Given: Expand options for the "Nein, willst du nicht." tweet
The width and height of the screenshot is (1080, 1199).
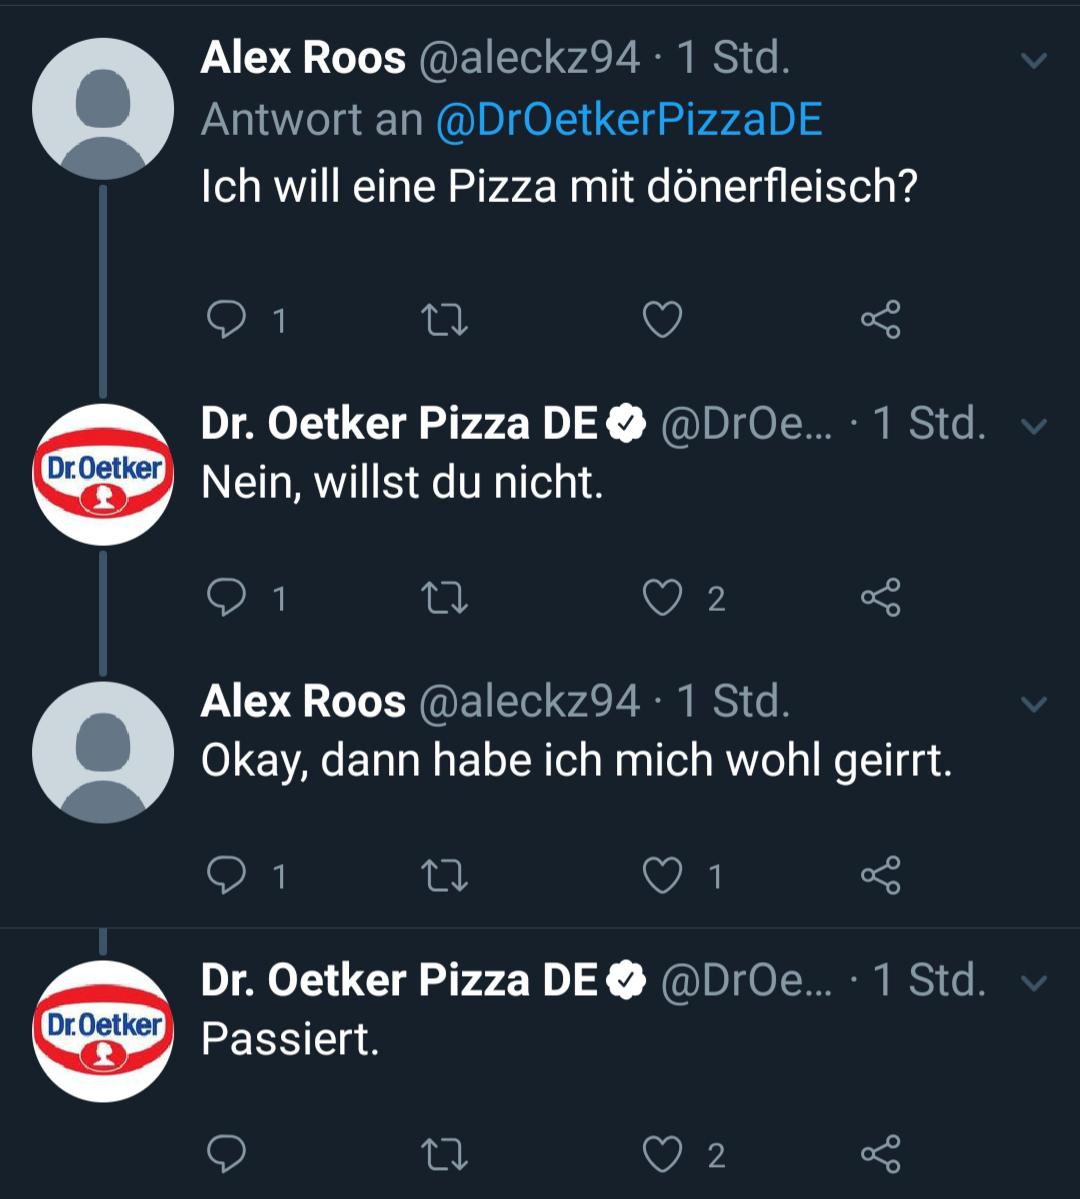Looking at the screenshot, I should (1034, 427).
